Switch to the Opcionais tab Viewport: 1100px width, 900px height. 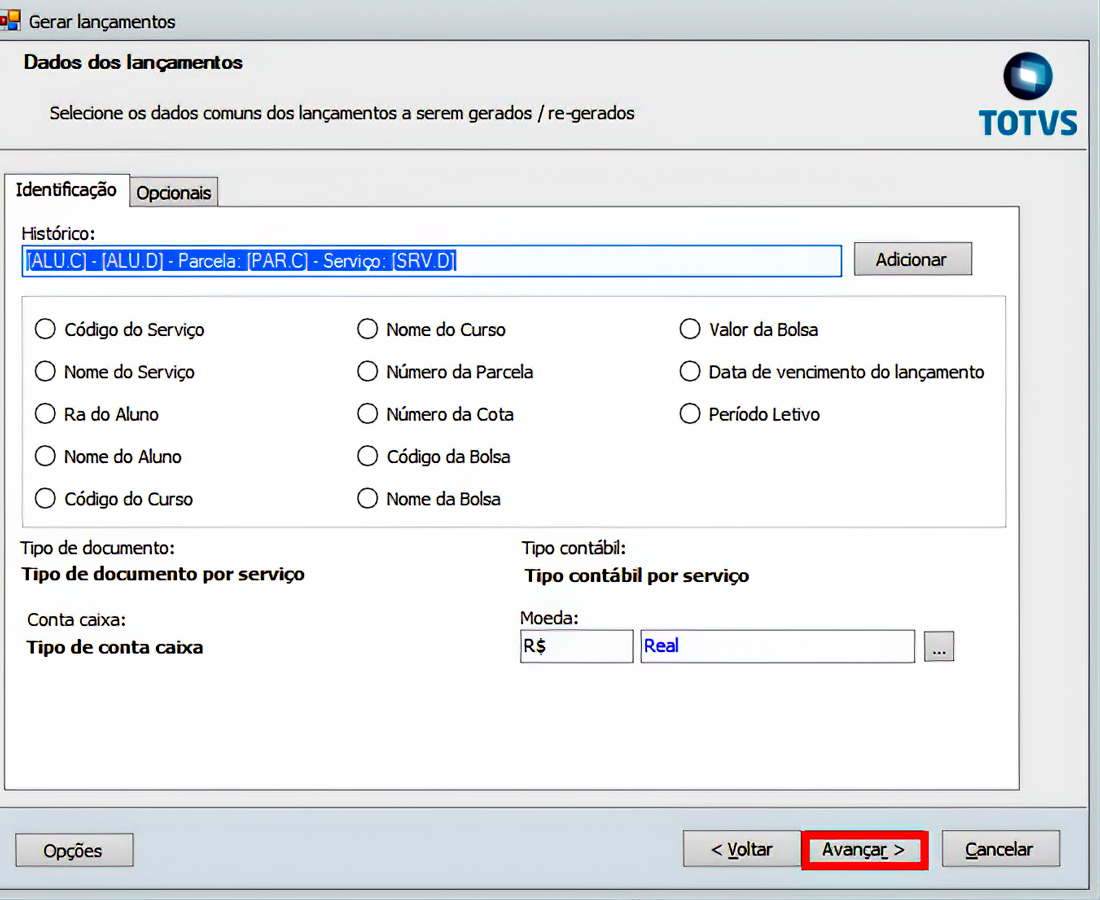point(174,193)
